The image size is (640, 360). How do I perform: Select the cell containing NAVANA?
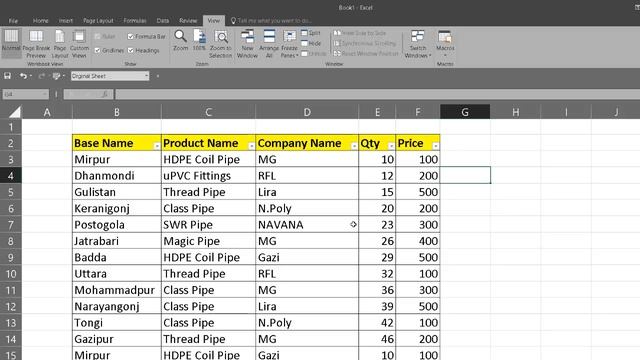(x=307, y=224)
